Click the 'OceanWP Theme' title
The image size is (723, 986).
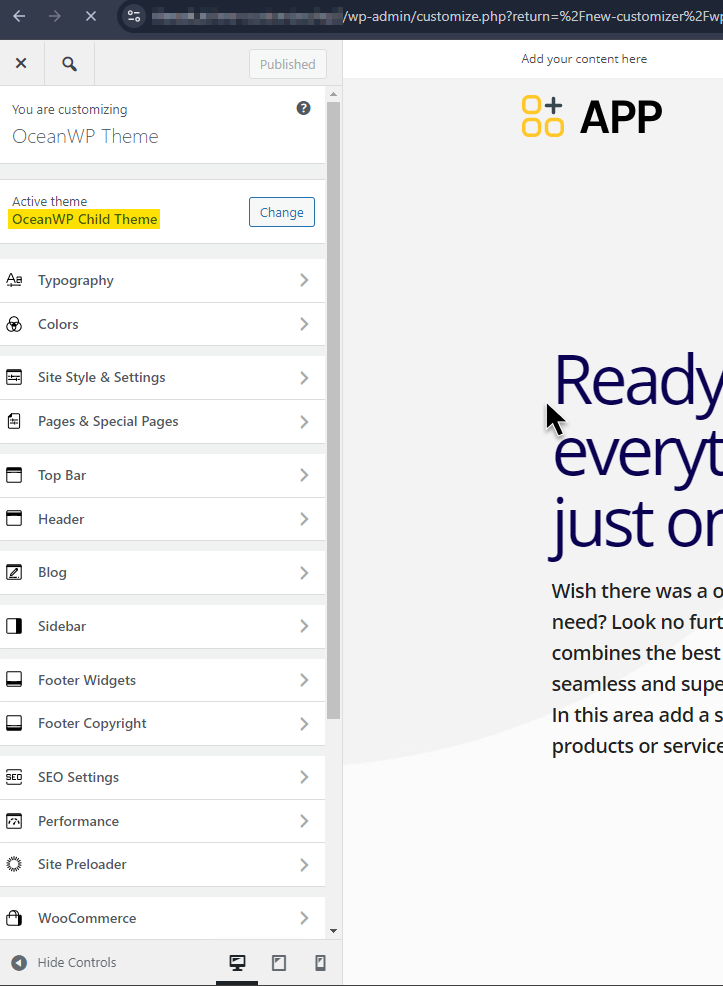pyautogui.click(x=86, y=136)
